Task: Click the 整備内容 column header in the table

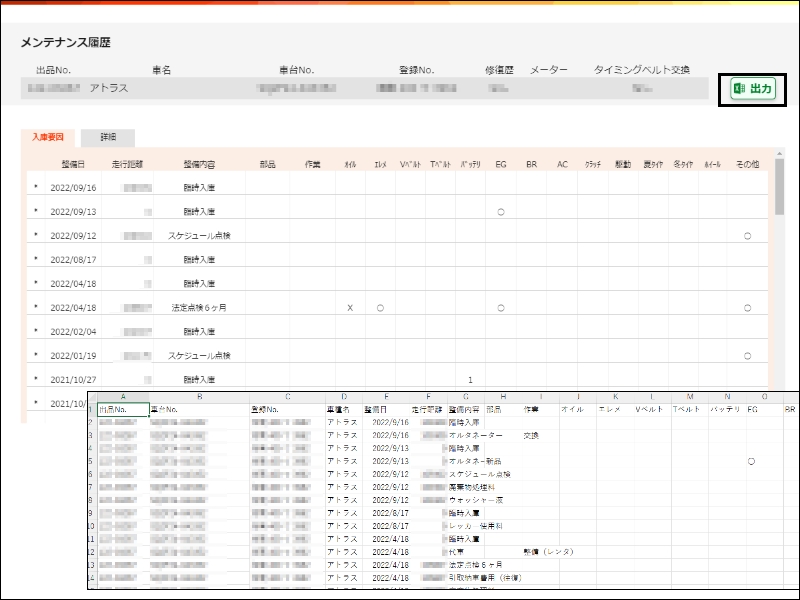Action: 199,163
